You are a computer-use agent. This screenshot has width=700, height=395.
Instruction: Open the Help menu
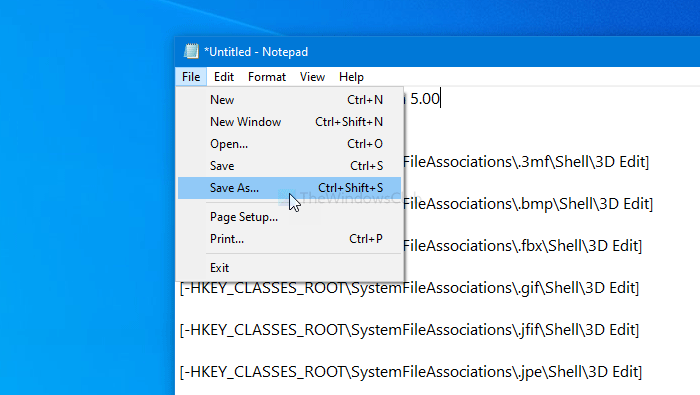tap(351, 77)
